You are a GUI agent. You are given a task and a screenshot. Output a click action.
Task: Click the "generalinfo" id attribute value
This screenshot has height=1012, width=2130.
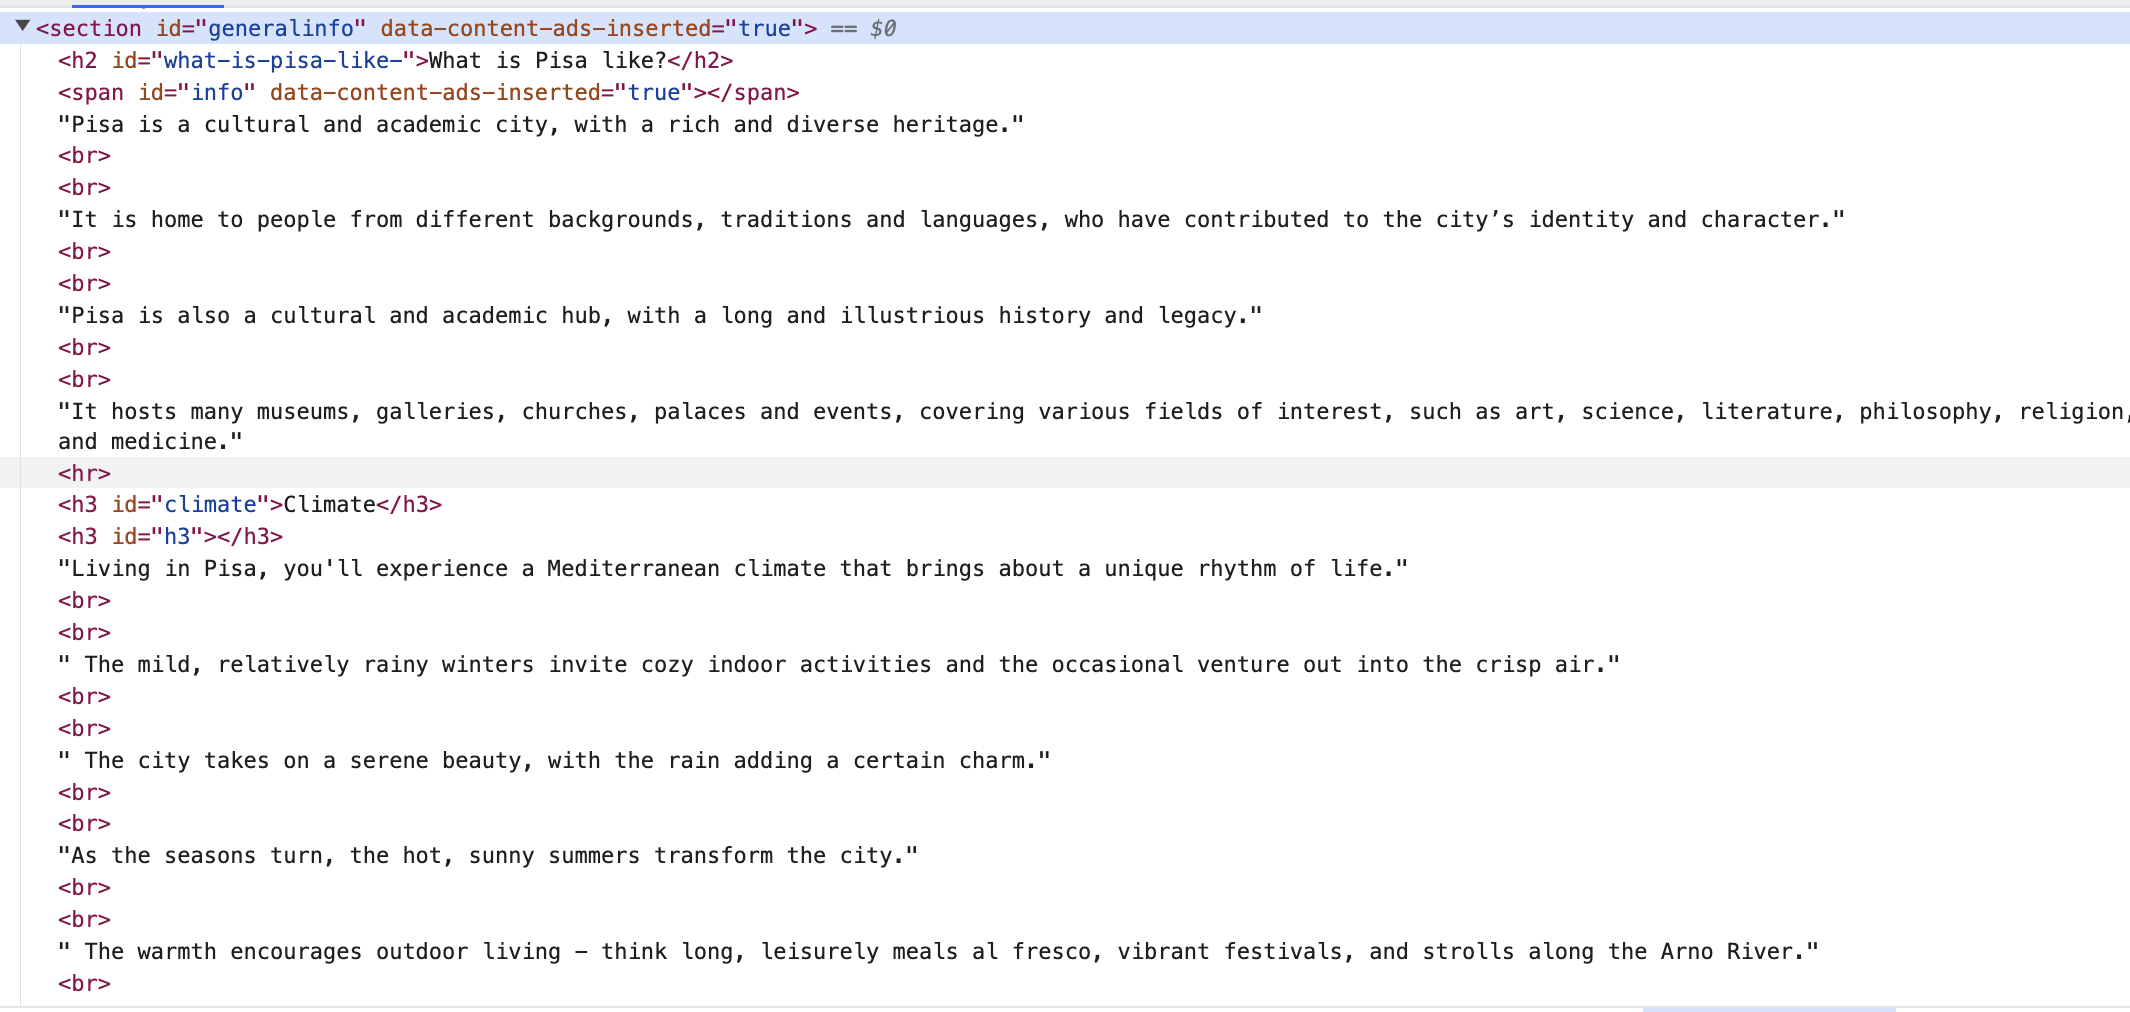click(280, 29)
